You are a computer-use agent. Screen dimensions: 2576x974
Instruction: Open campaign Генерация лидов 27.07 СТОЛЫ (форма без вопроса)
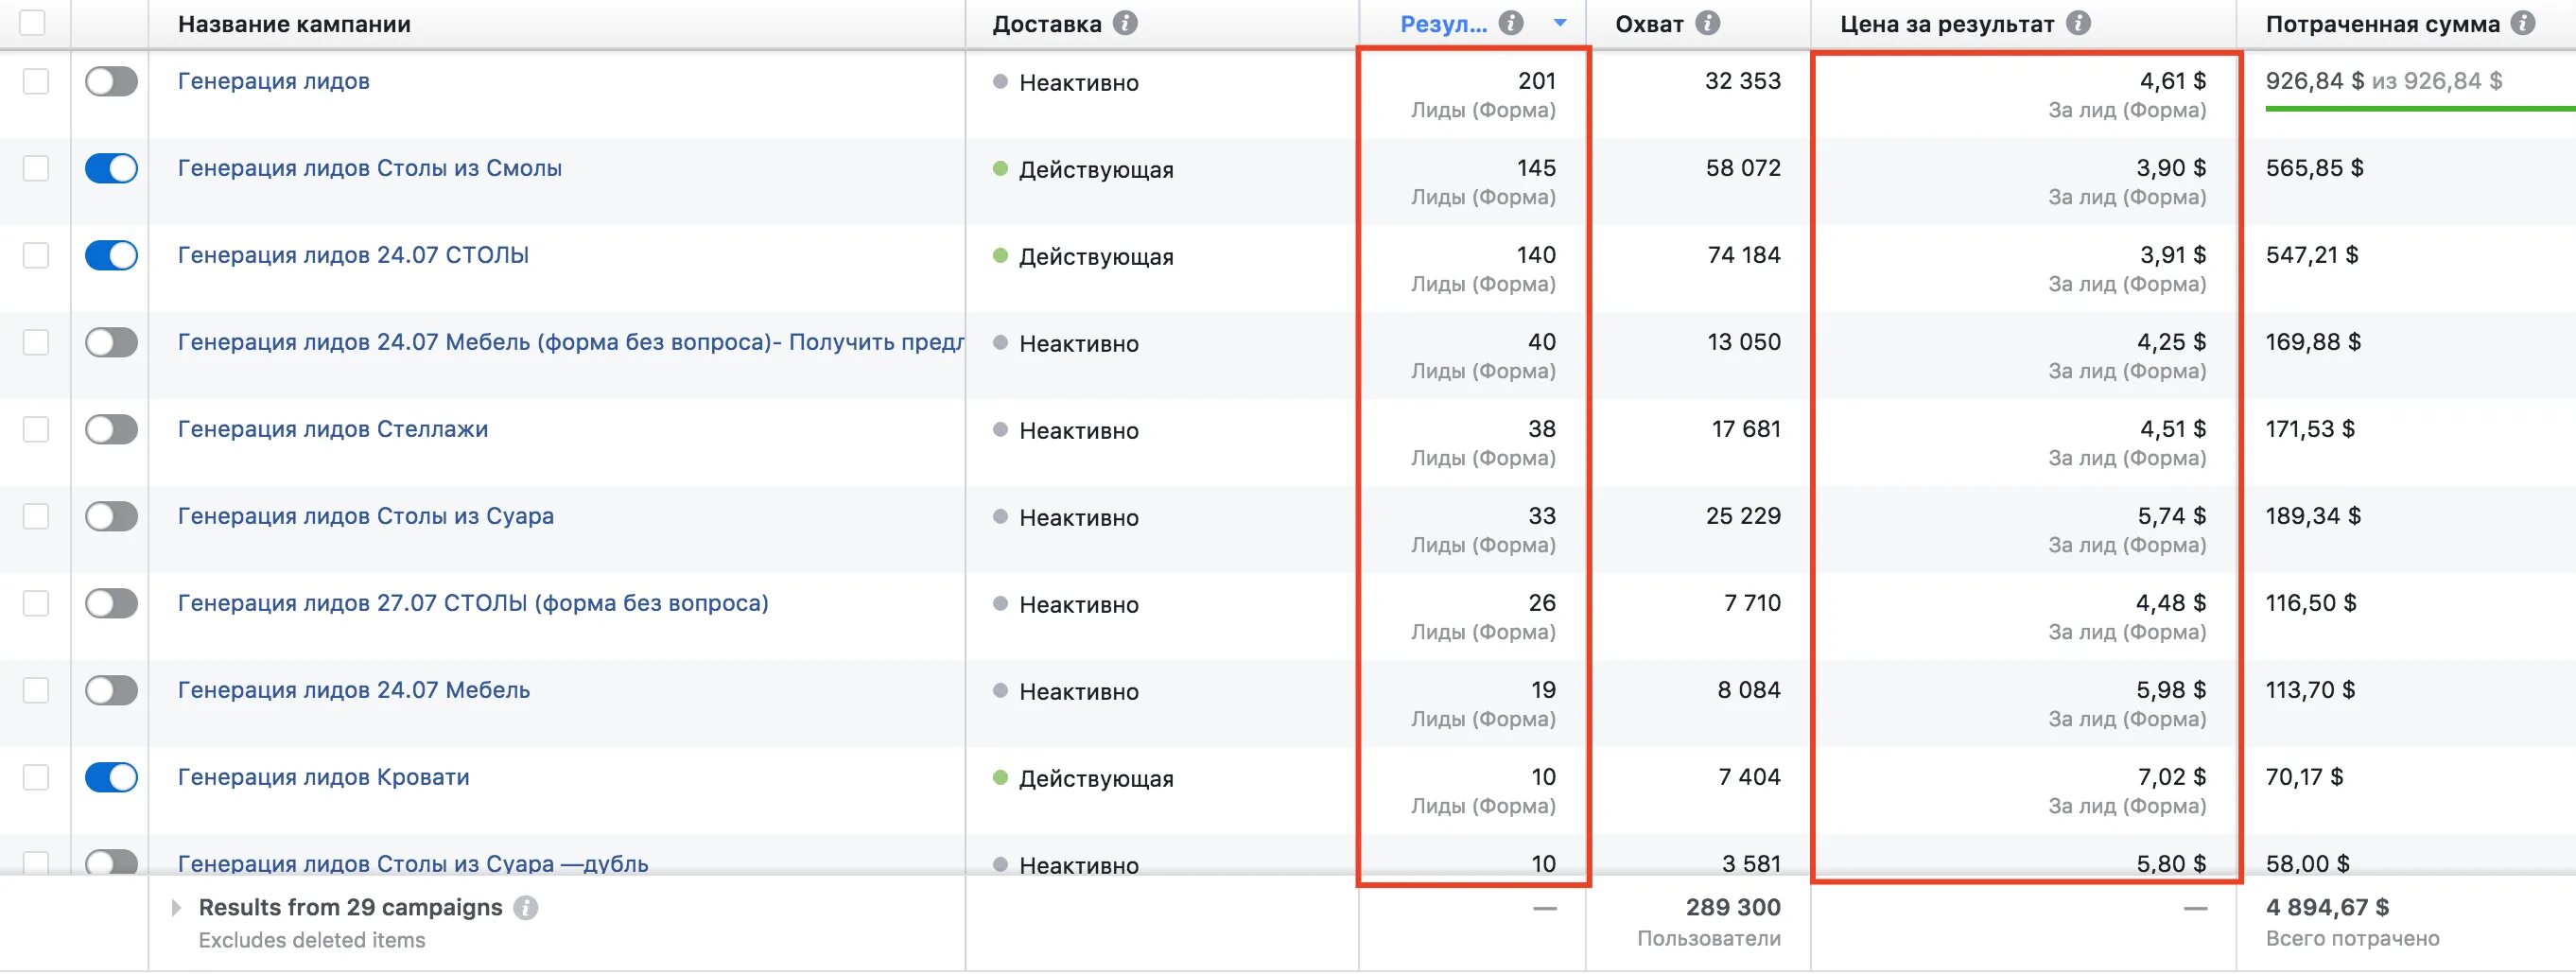point(473,603)
